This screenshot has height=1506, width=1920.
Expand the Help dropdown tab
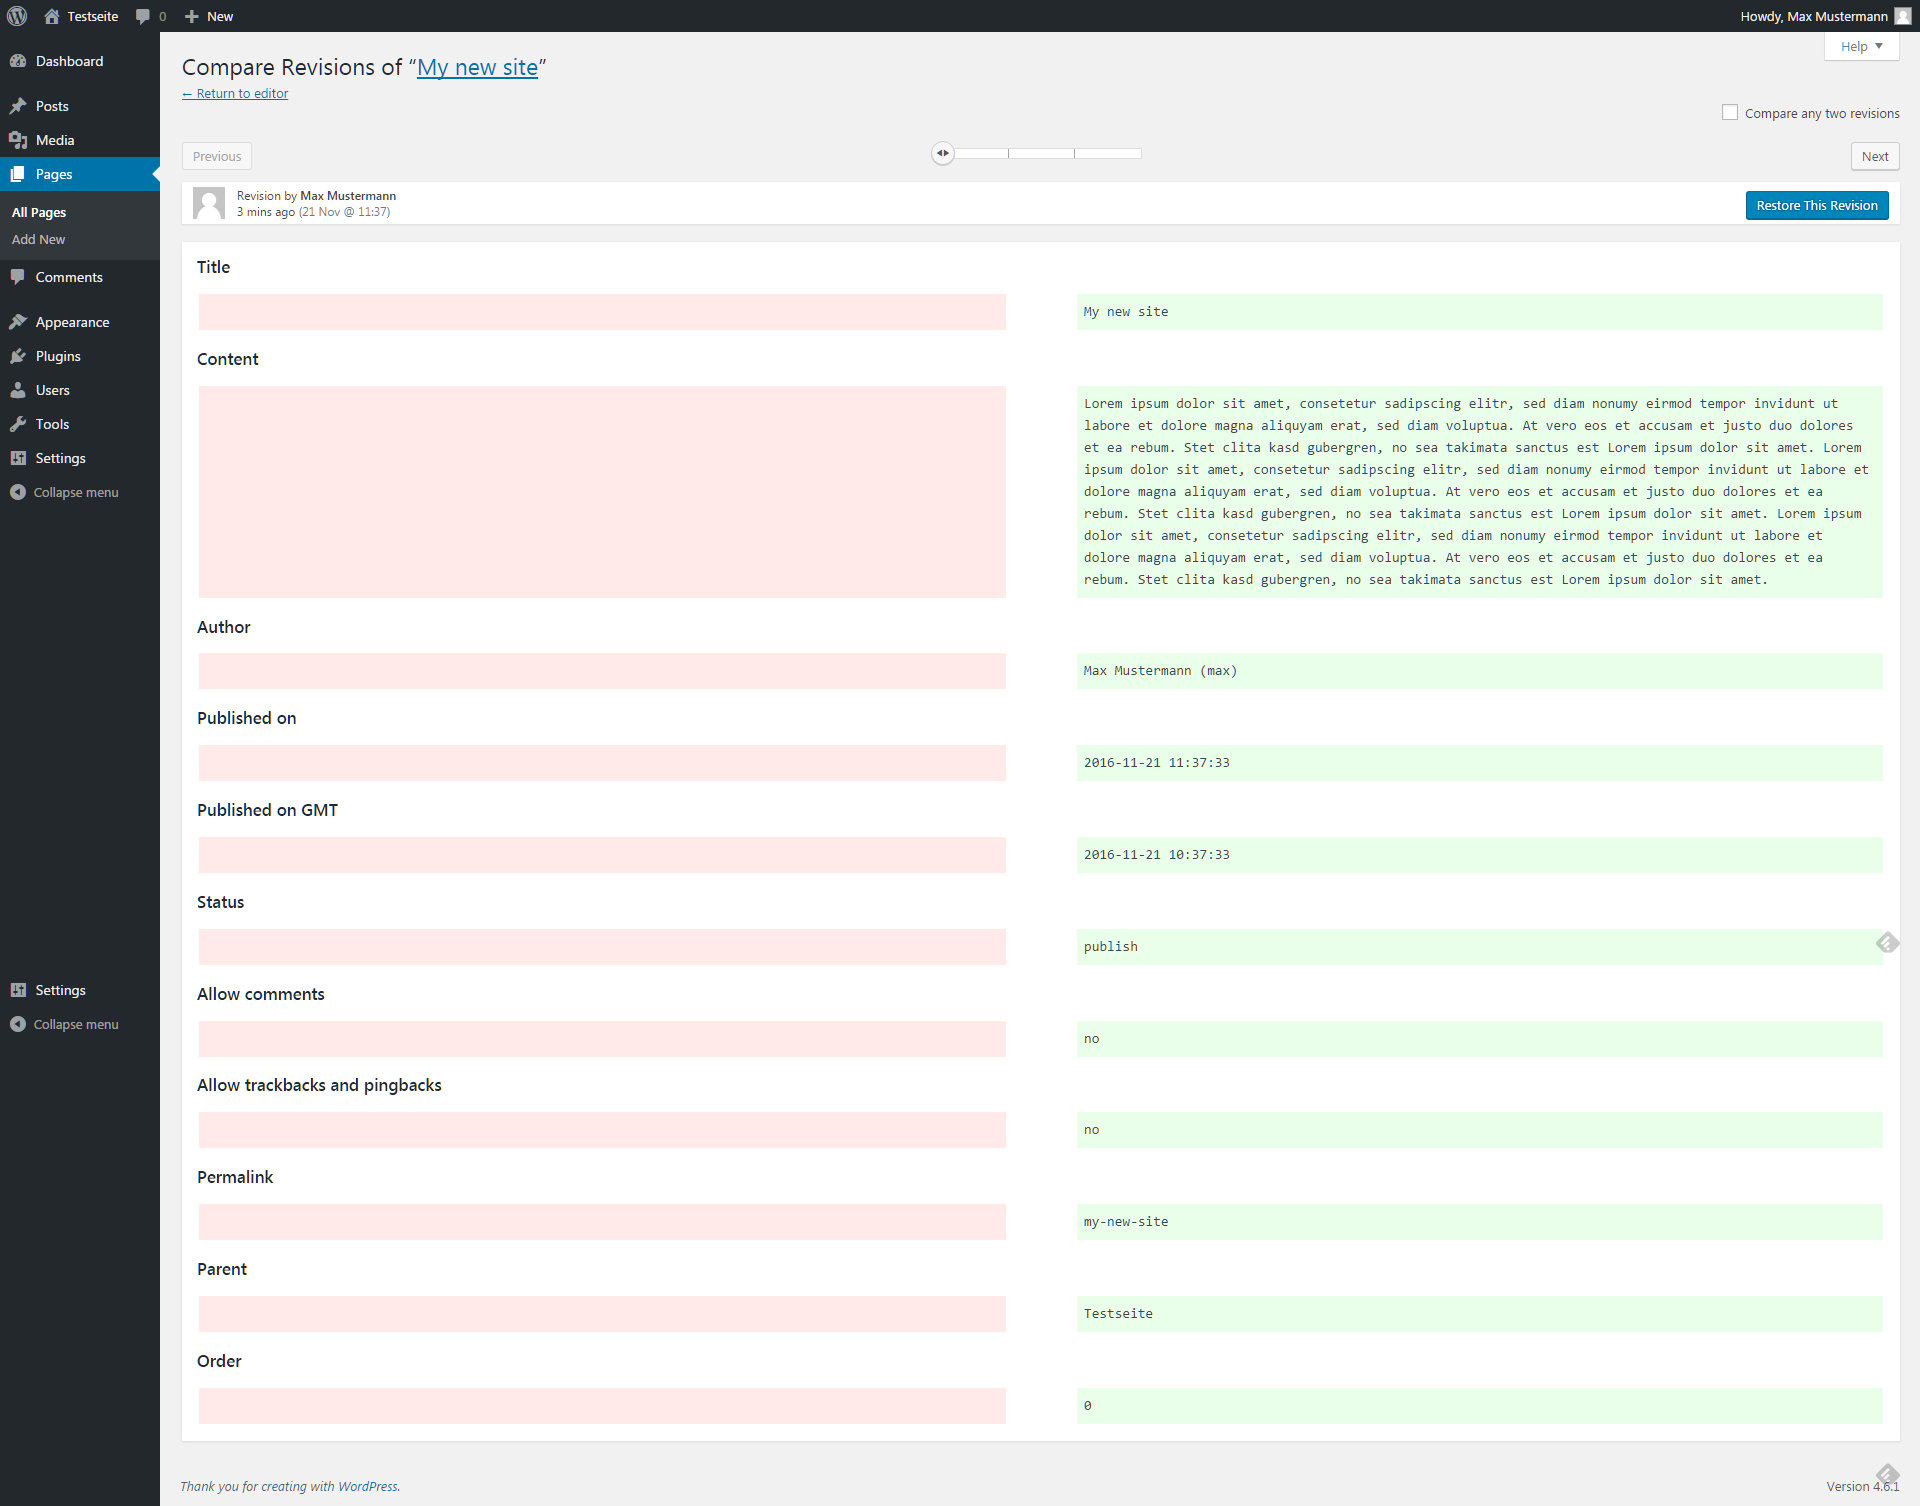pyautogui.click(x=1861, y=46)
